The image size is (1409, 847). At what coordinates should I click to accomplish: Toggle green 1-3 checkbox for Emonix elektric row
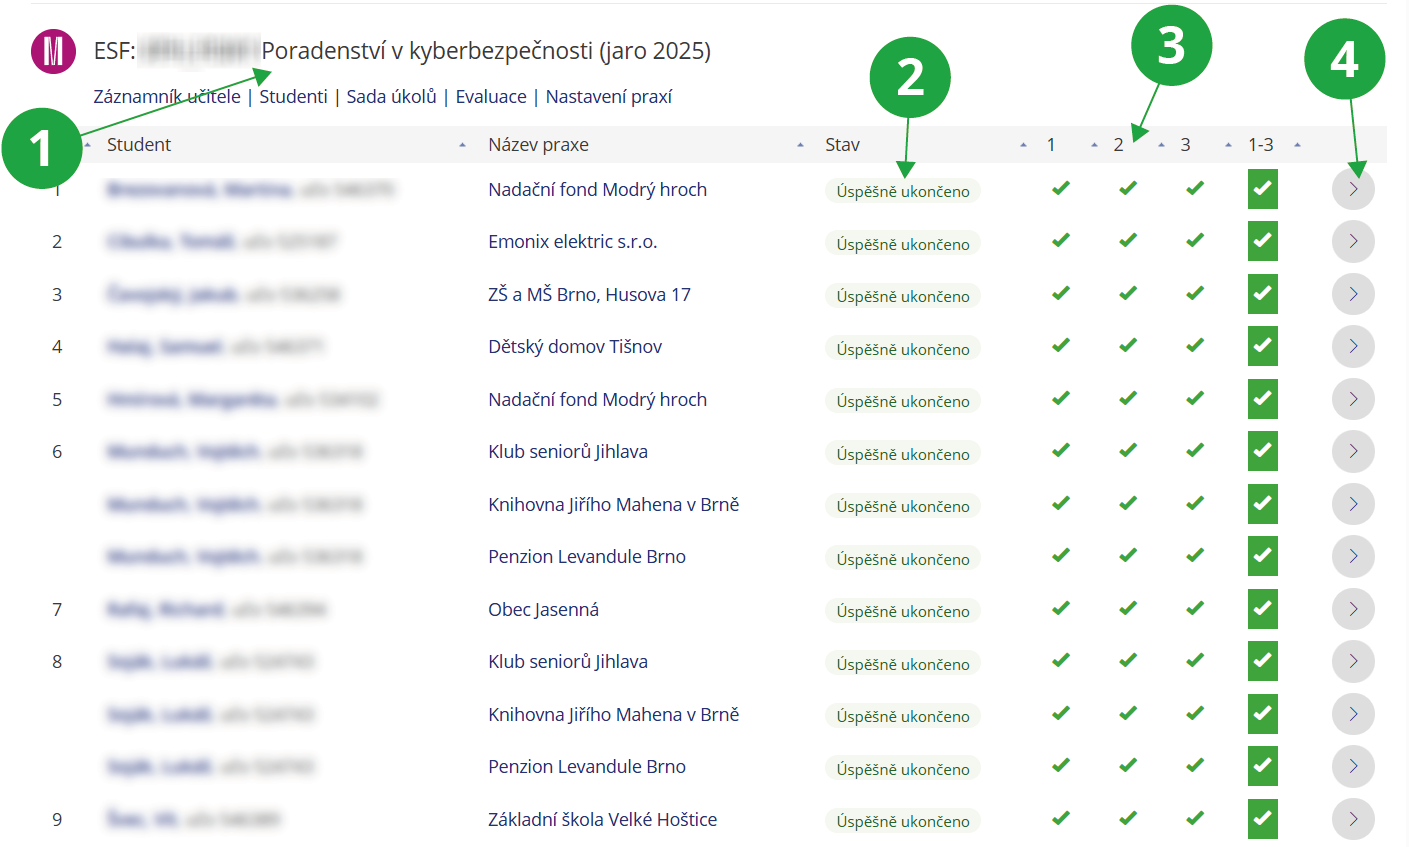(1262, 241)
